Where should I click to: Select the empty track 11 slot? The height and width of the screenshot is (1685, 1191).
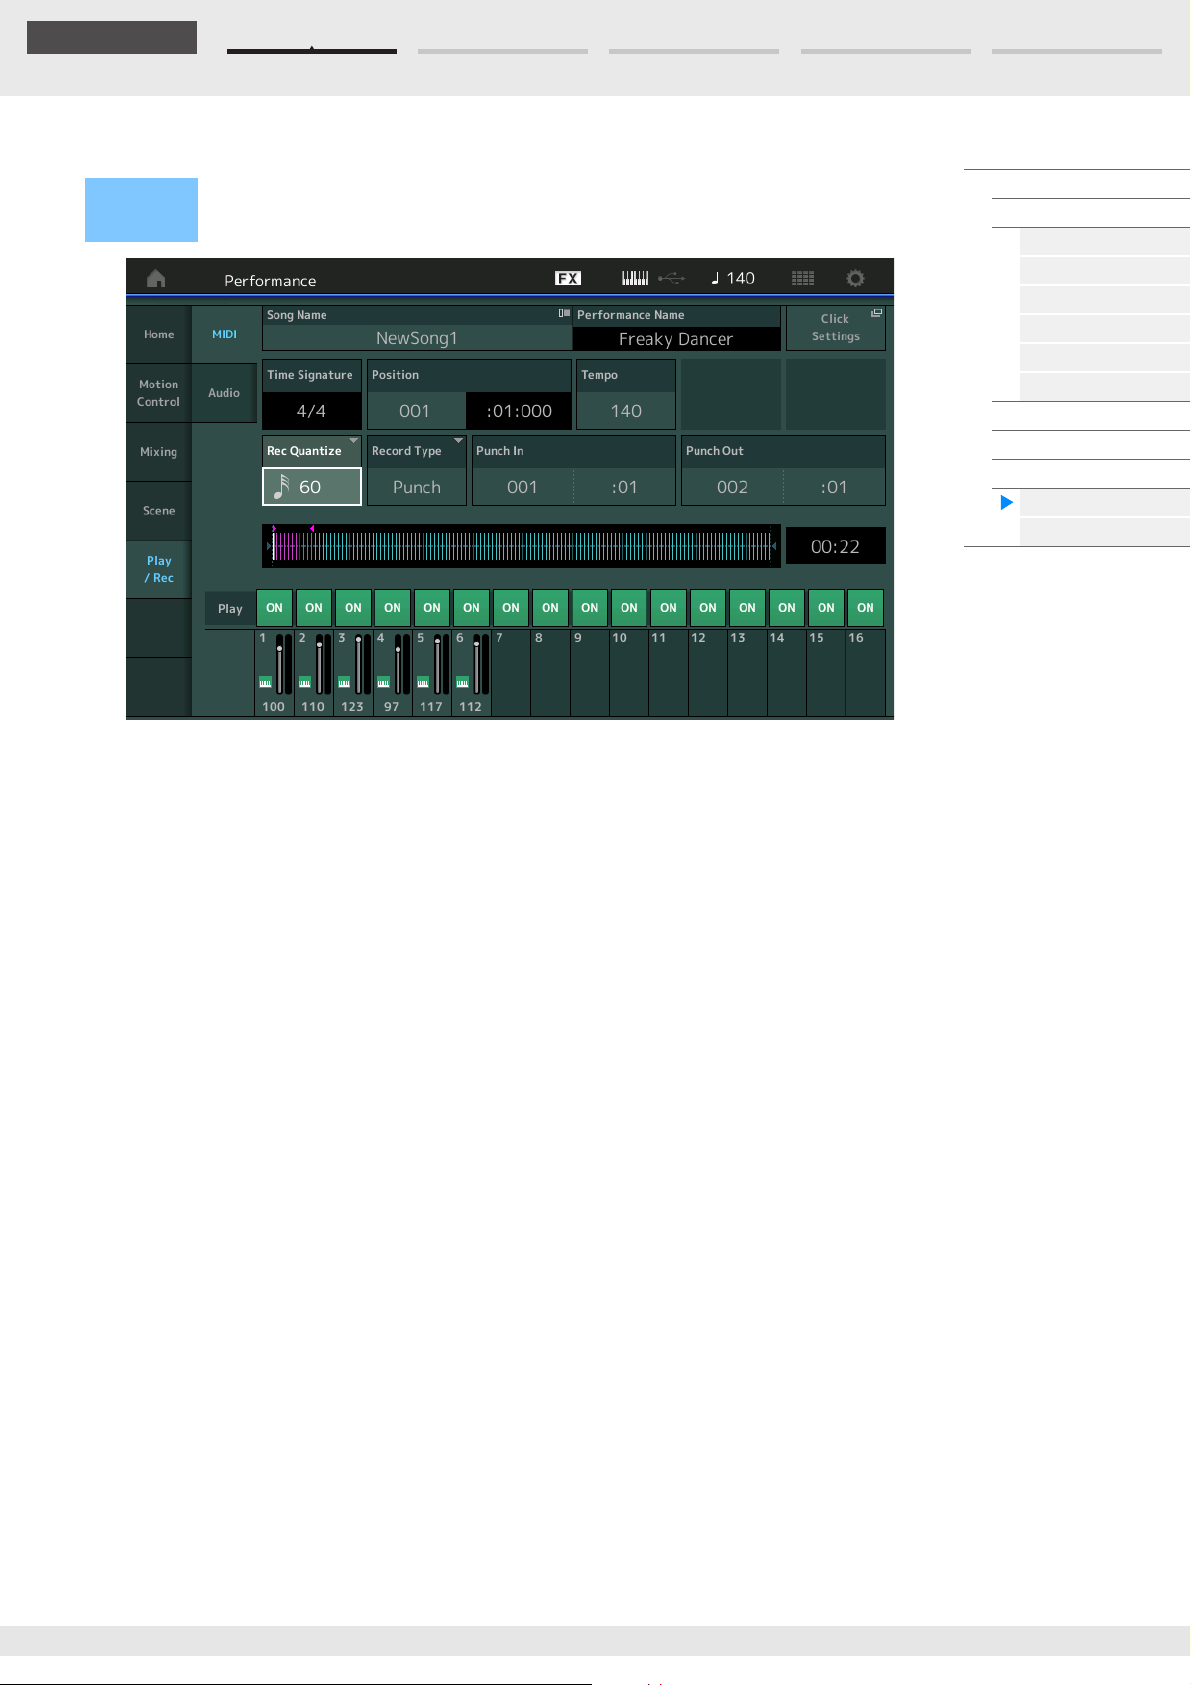(668, 672)
